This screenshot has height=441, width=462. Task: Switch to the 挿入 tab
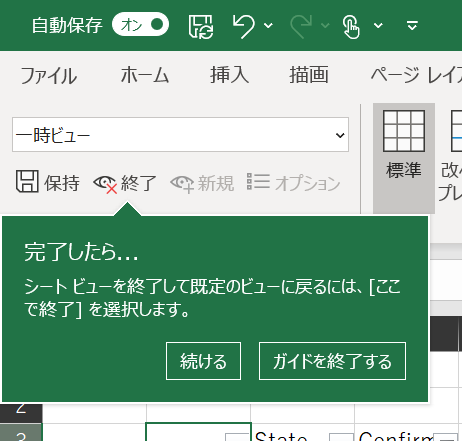coord(229,74)
